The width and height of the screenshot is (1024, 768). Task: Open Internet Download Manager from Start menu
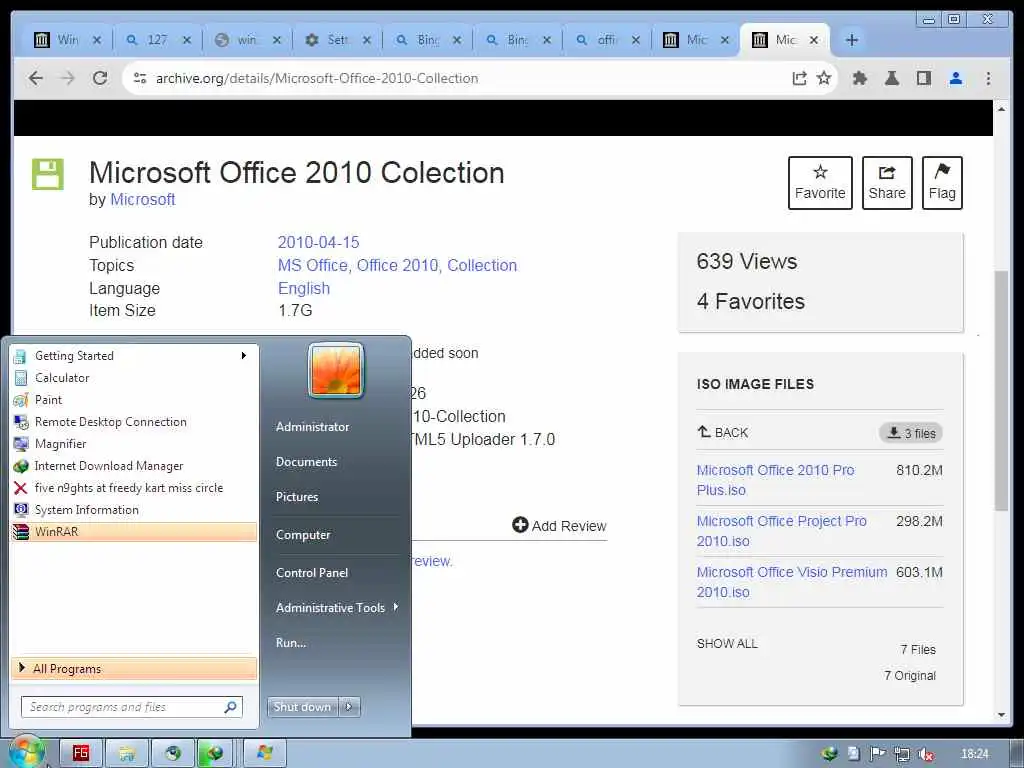point(134,466)
